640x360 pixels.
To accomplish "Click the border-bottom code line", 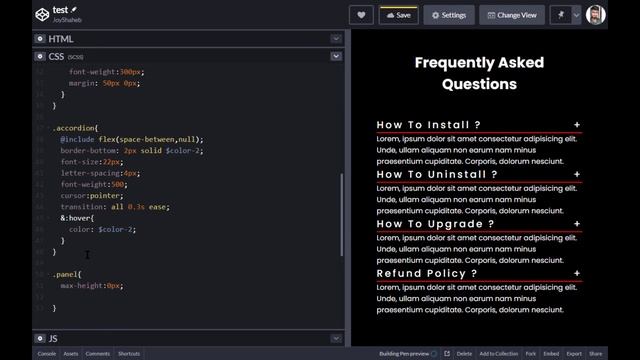I will point(132,151).
